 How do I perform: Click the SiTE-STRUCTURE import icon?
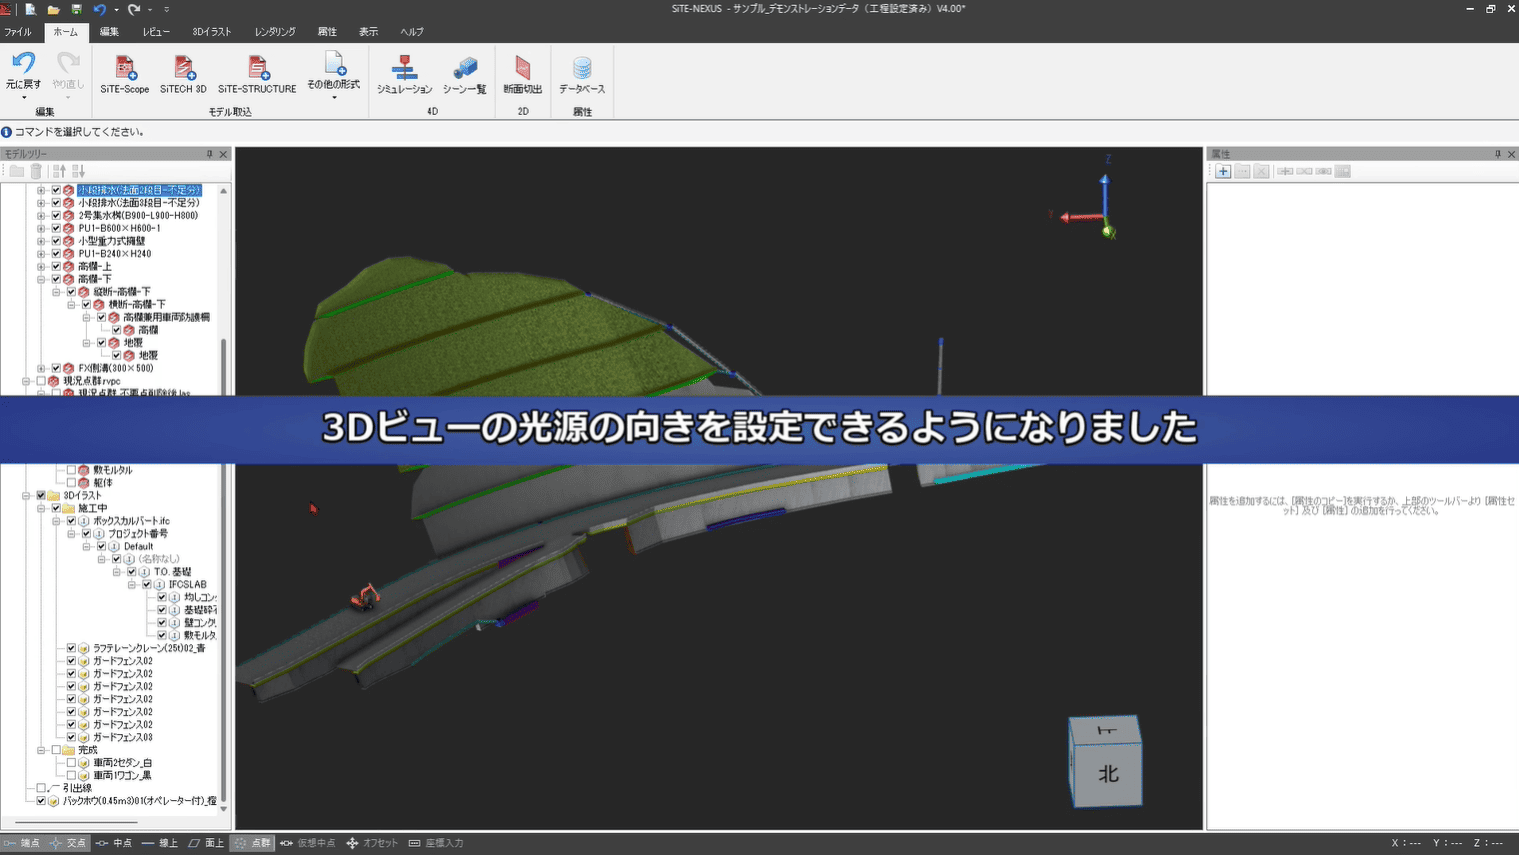(257, 68)
